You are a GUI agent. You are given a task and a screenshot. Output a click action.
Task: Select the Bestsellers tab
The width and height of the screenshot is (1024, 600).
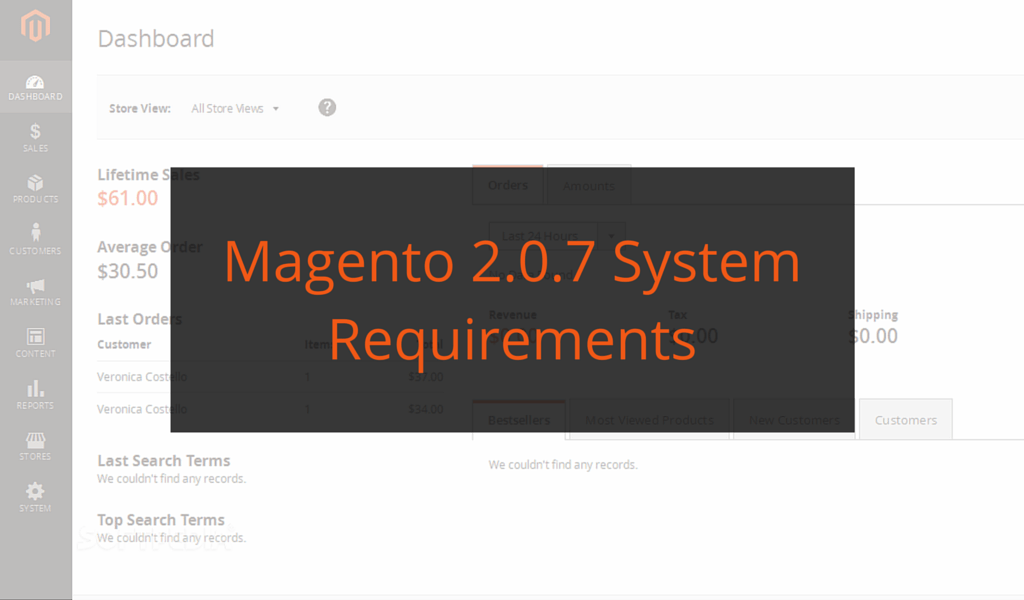pos(519,420)
